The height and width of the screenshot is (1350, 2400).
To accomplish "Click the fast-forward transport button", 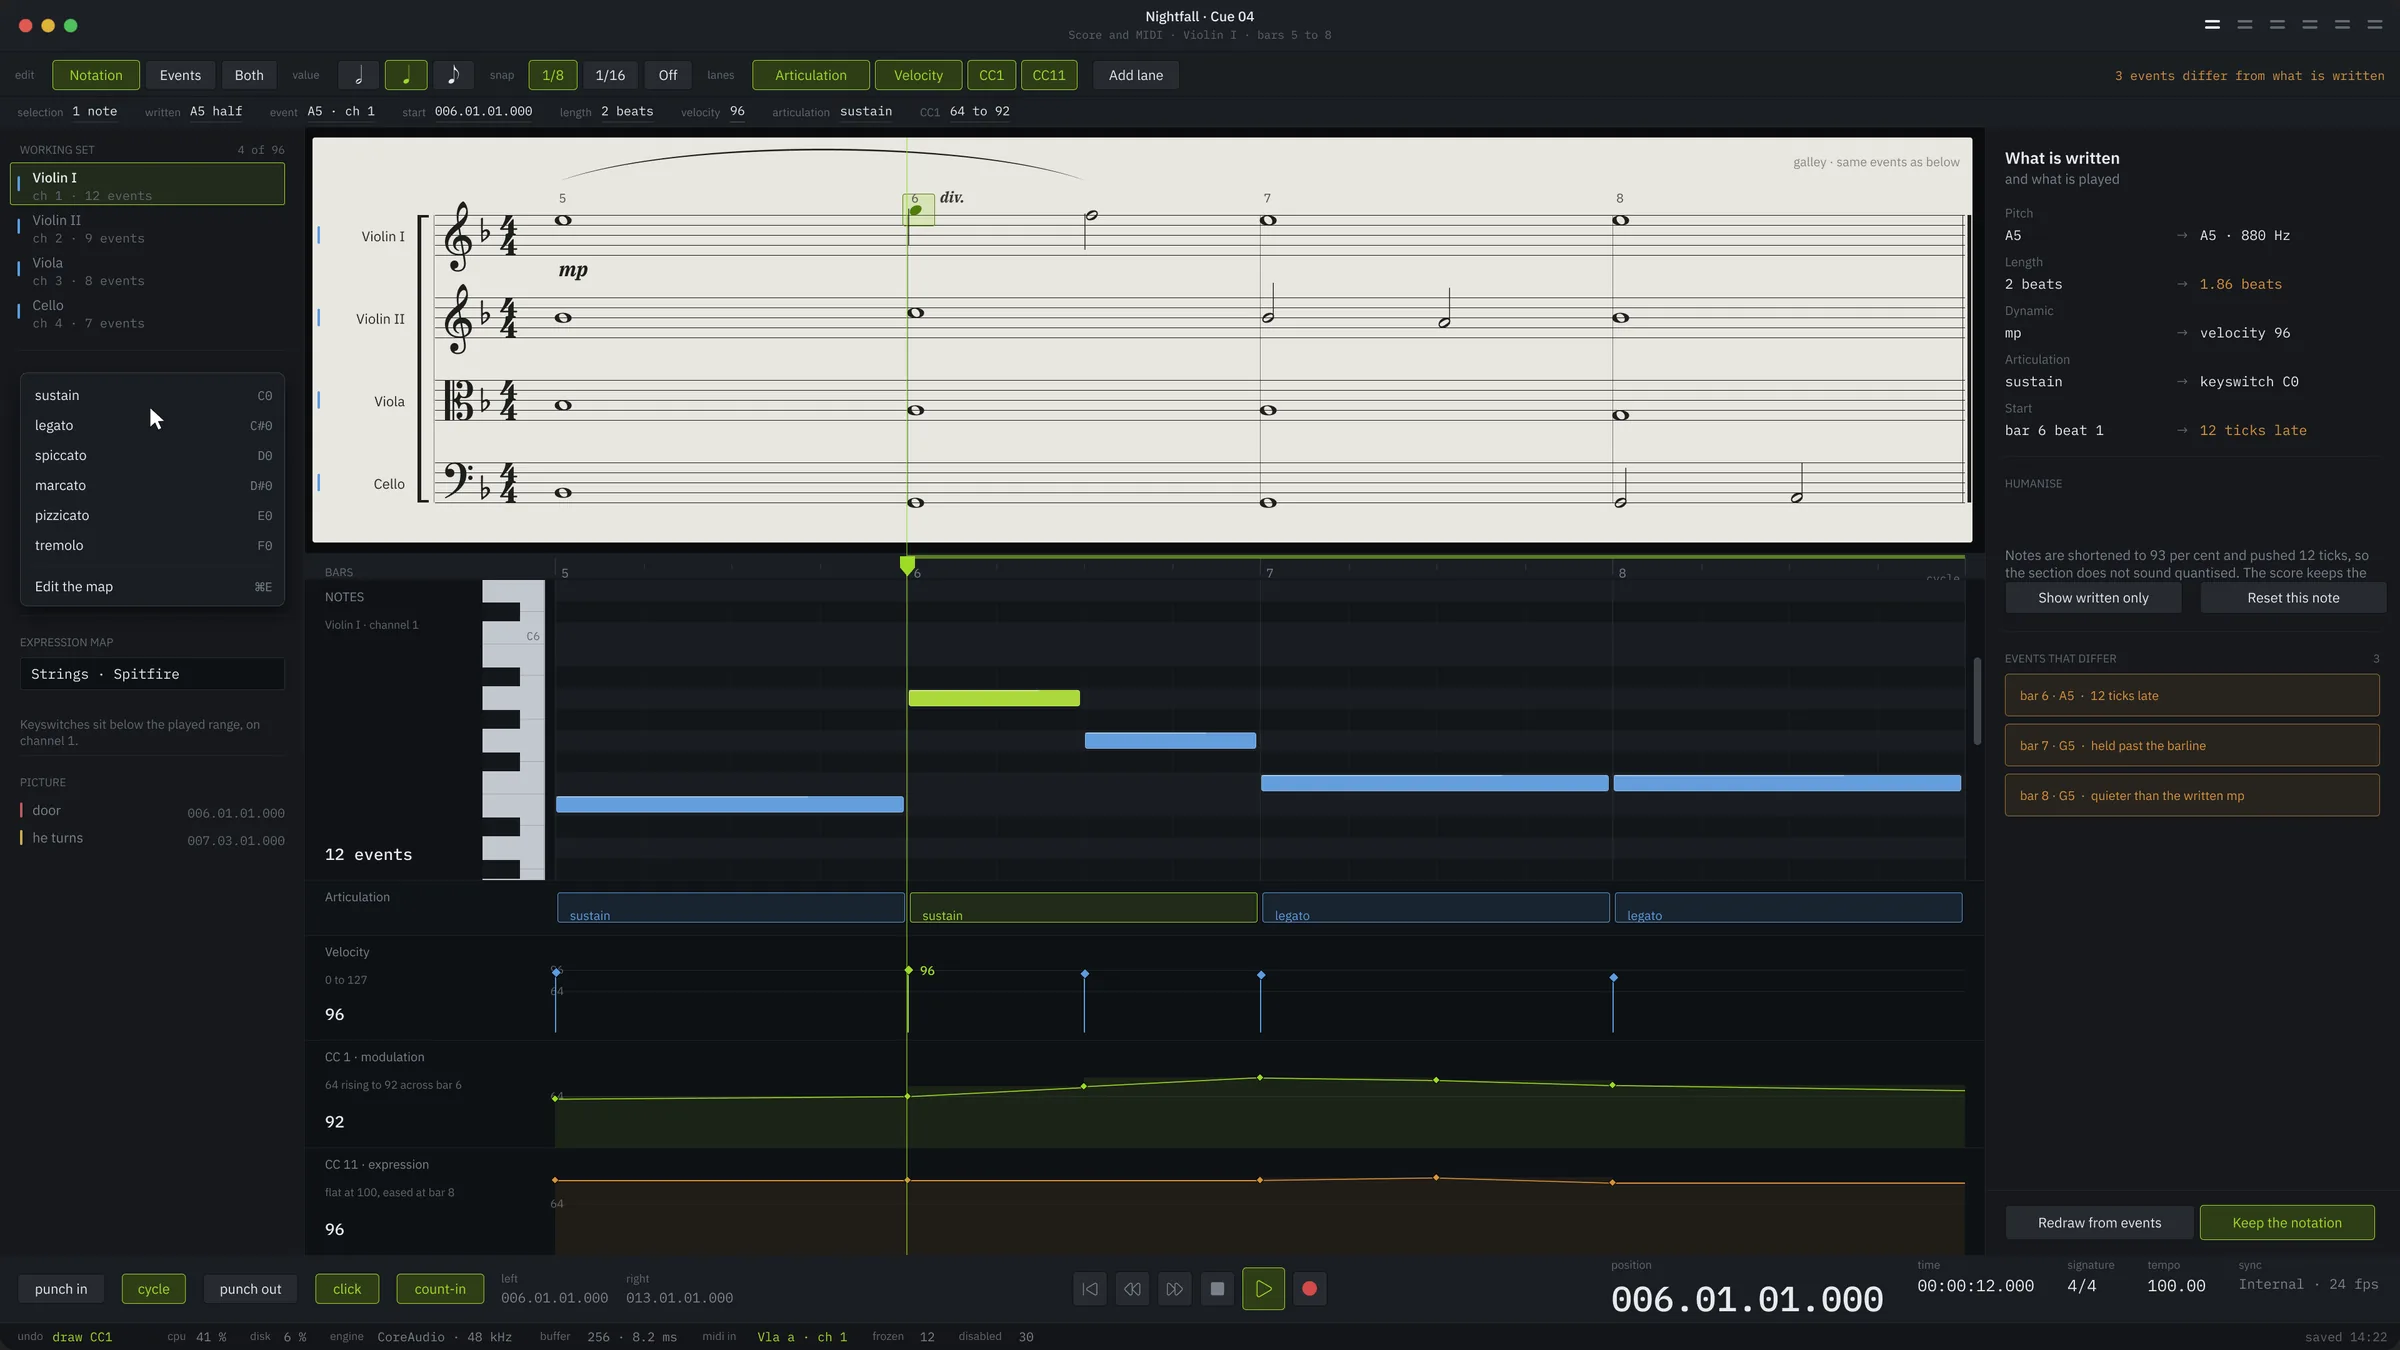I will tap(1174, 1289).
